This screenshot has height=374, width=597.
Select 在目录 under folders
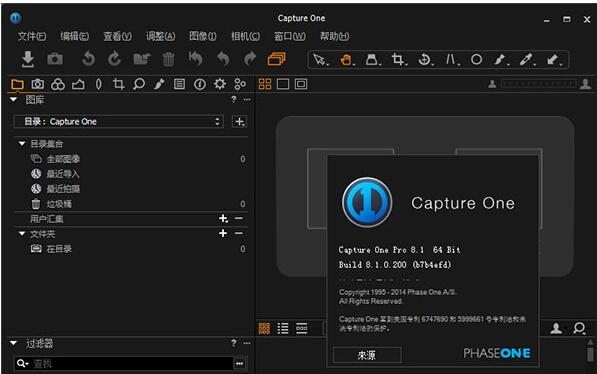point(59,249)
